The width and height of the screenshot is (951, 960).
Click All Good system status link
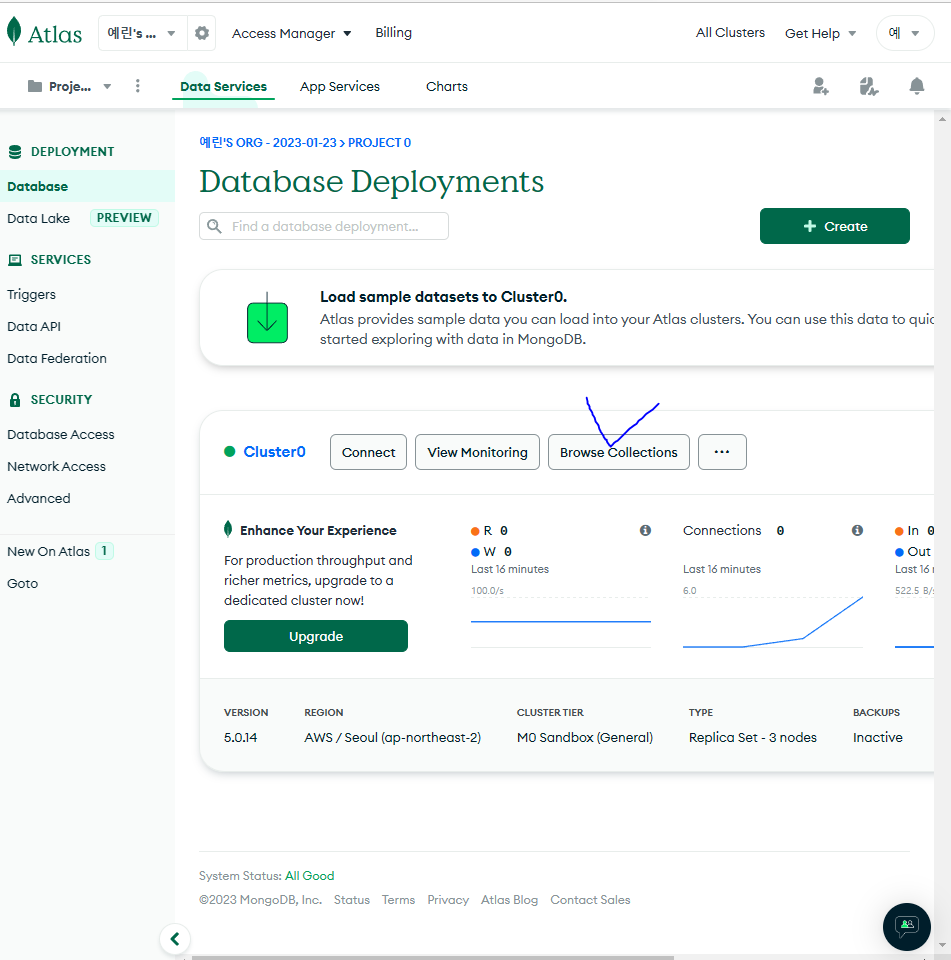point(309,876)
